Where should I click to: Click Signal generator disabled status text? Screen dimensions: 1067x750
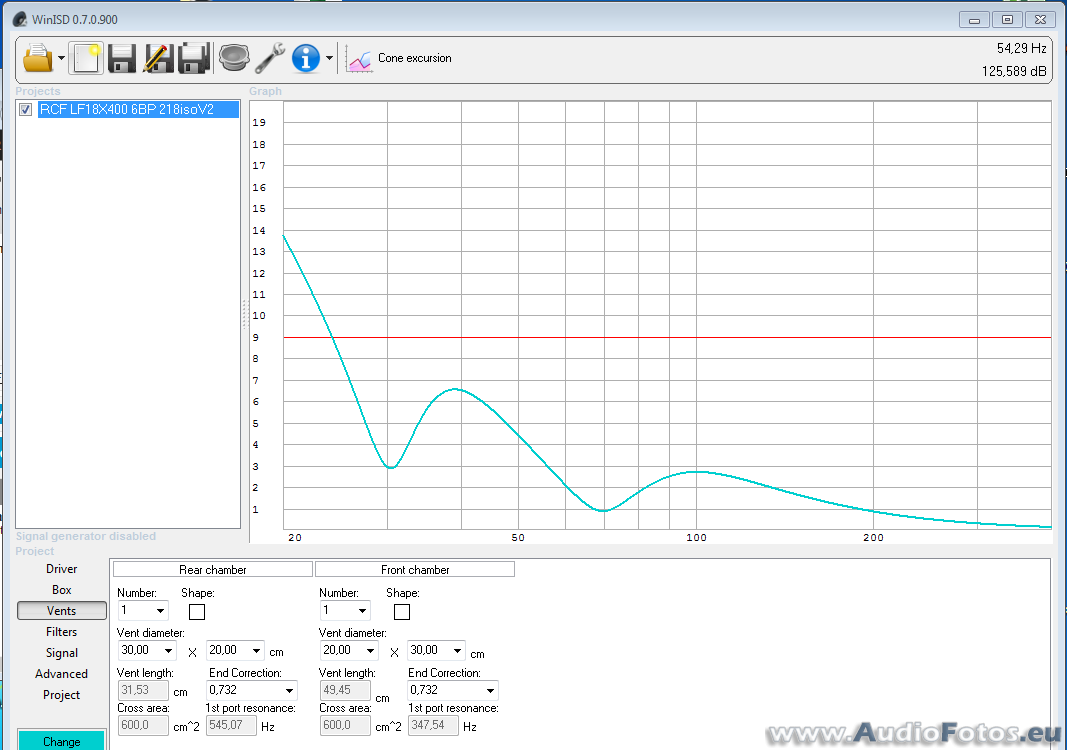click(86, 536)
